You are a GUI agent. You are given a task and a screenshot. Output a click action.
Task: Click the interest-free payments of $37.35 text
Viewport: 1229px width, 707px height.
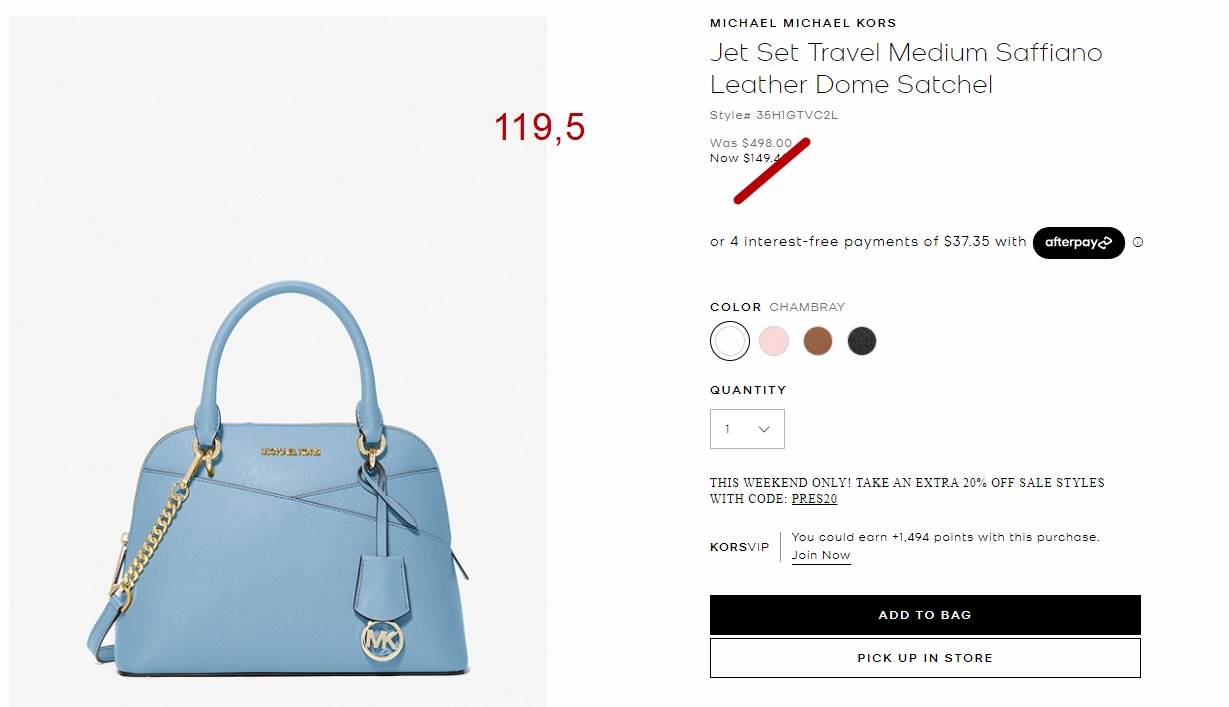click(x=868, y=242)
